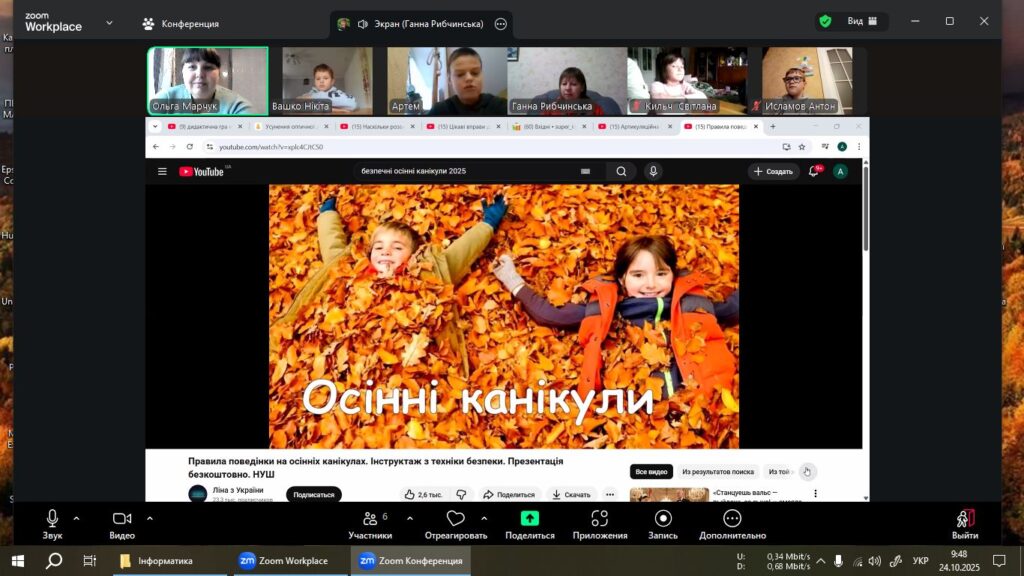The width and height of the screenshot is (1024, 576).
Task: Switch to the Конференция tab
Action: [181, 23]
